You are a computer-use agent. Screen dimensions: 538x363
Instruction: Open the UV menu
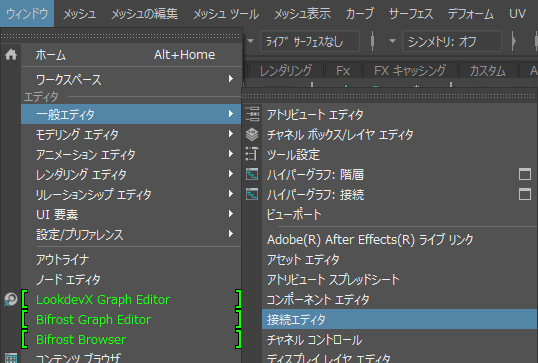pyautogui.click(x=517, y=13)
